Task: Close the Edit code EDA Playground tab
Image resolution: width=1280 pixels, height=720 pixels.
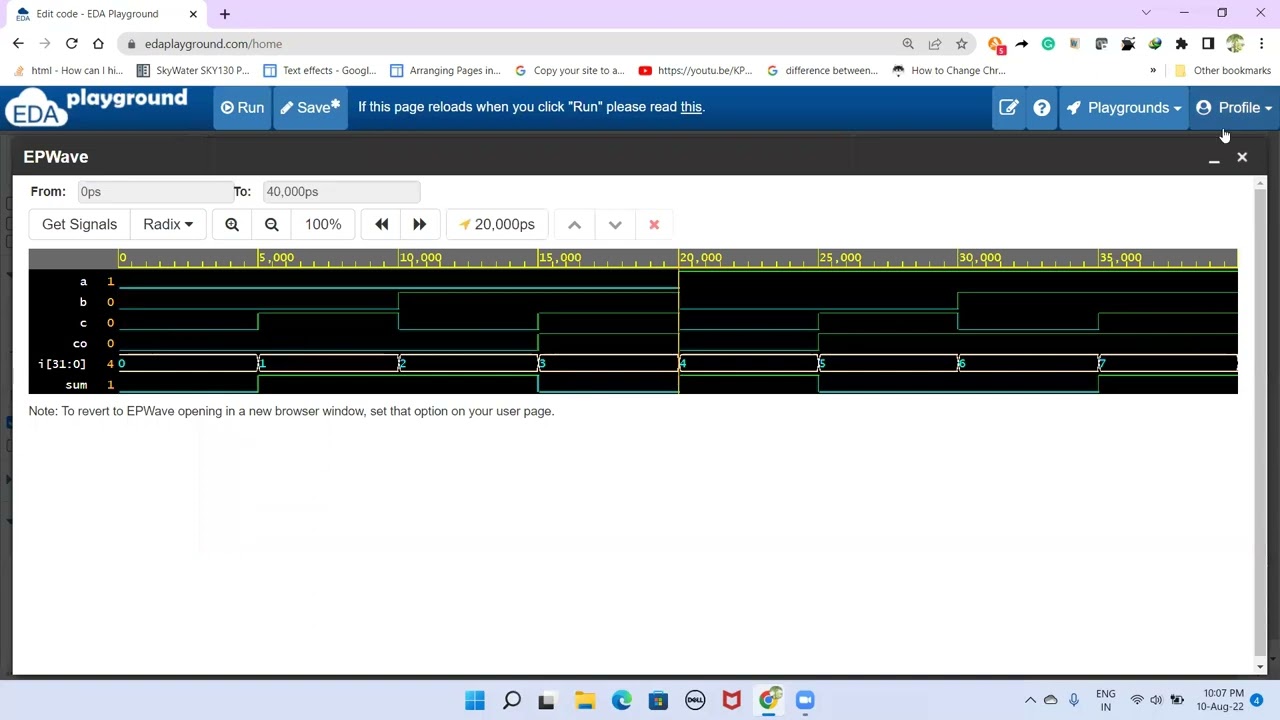Action: (193, 14)
